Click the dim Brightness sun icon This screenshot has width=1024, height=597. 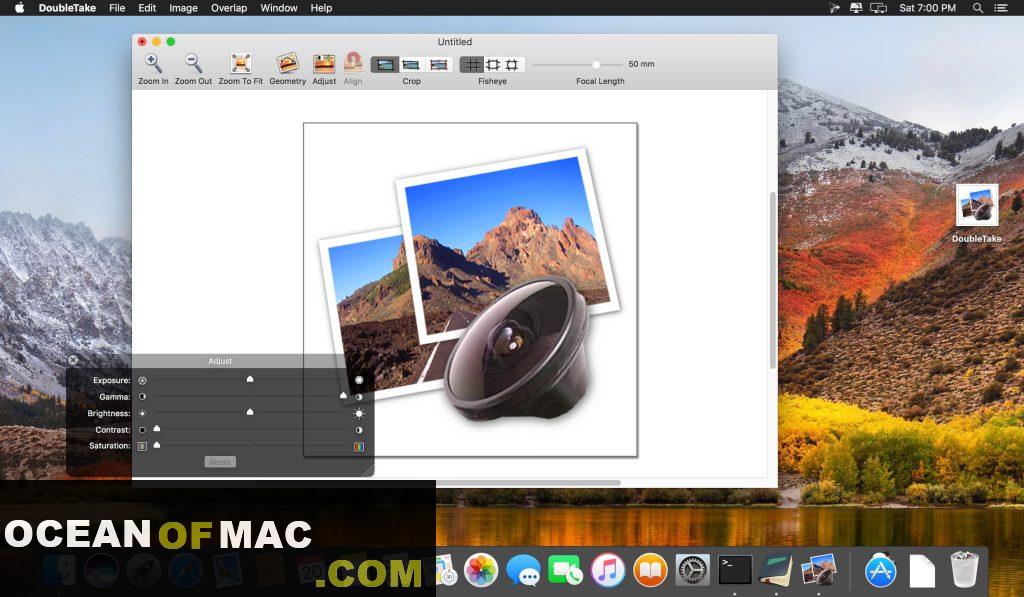click(x=142, y=413)
